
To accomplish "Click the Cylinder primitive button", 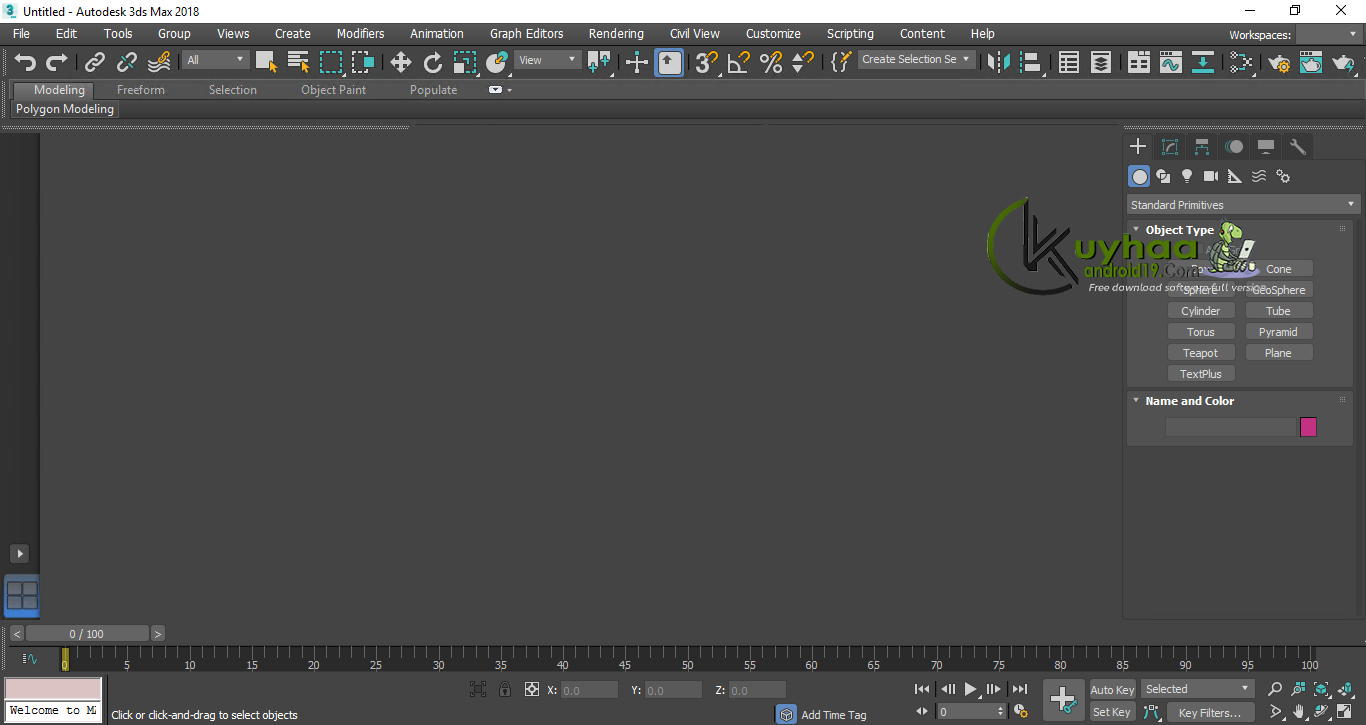I will (x=1201, y=311).
